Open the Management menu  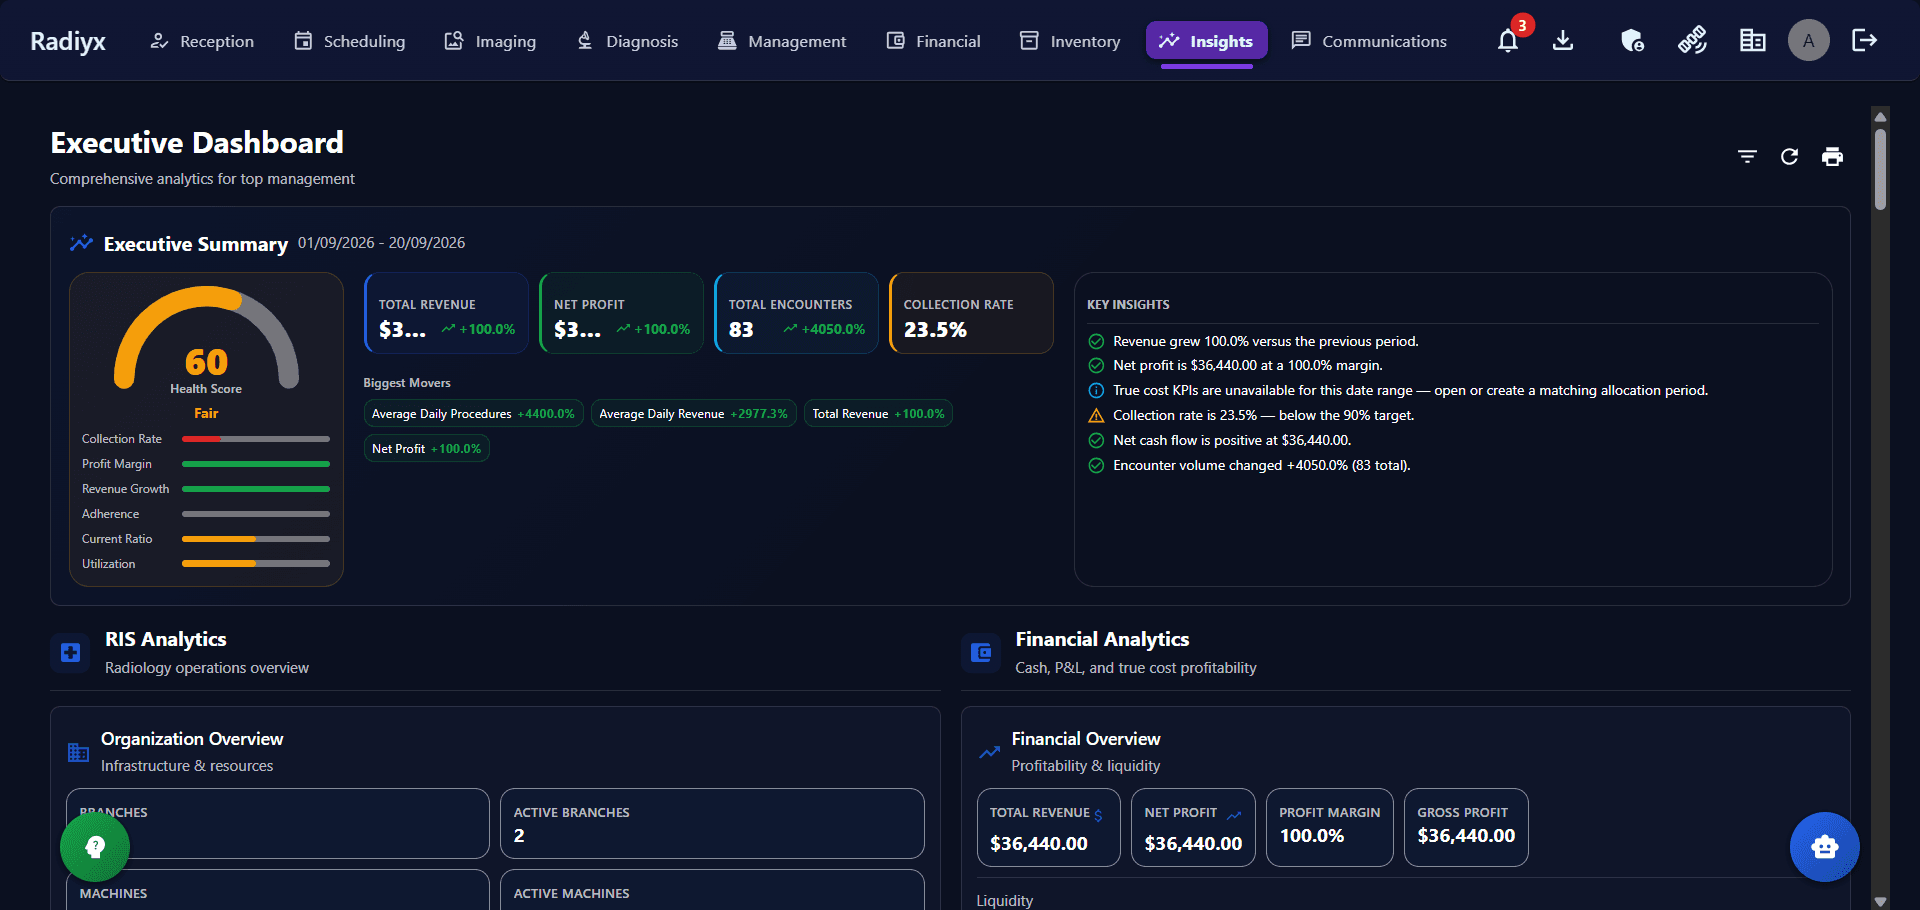(782, 41)
